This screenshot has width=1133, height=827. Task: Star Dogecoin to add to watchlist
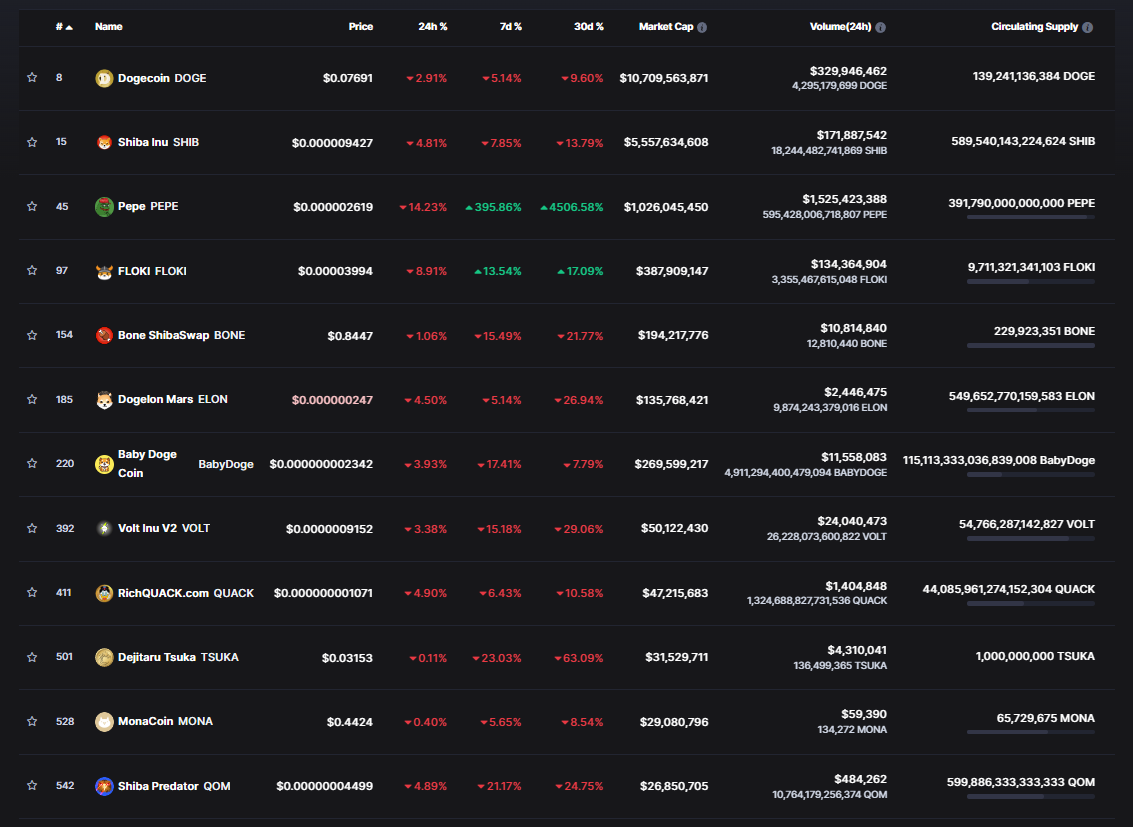click(32, 77)
